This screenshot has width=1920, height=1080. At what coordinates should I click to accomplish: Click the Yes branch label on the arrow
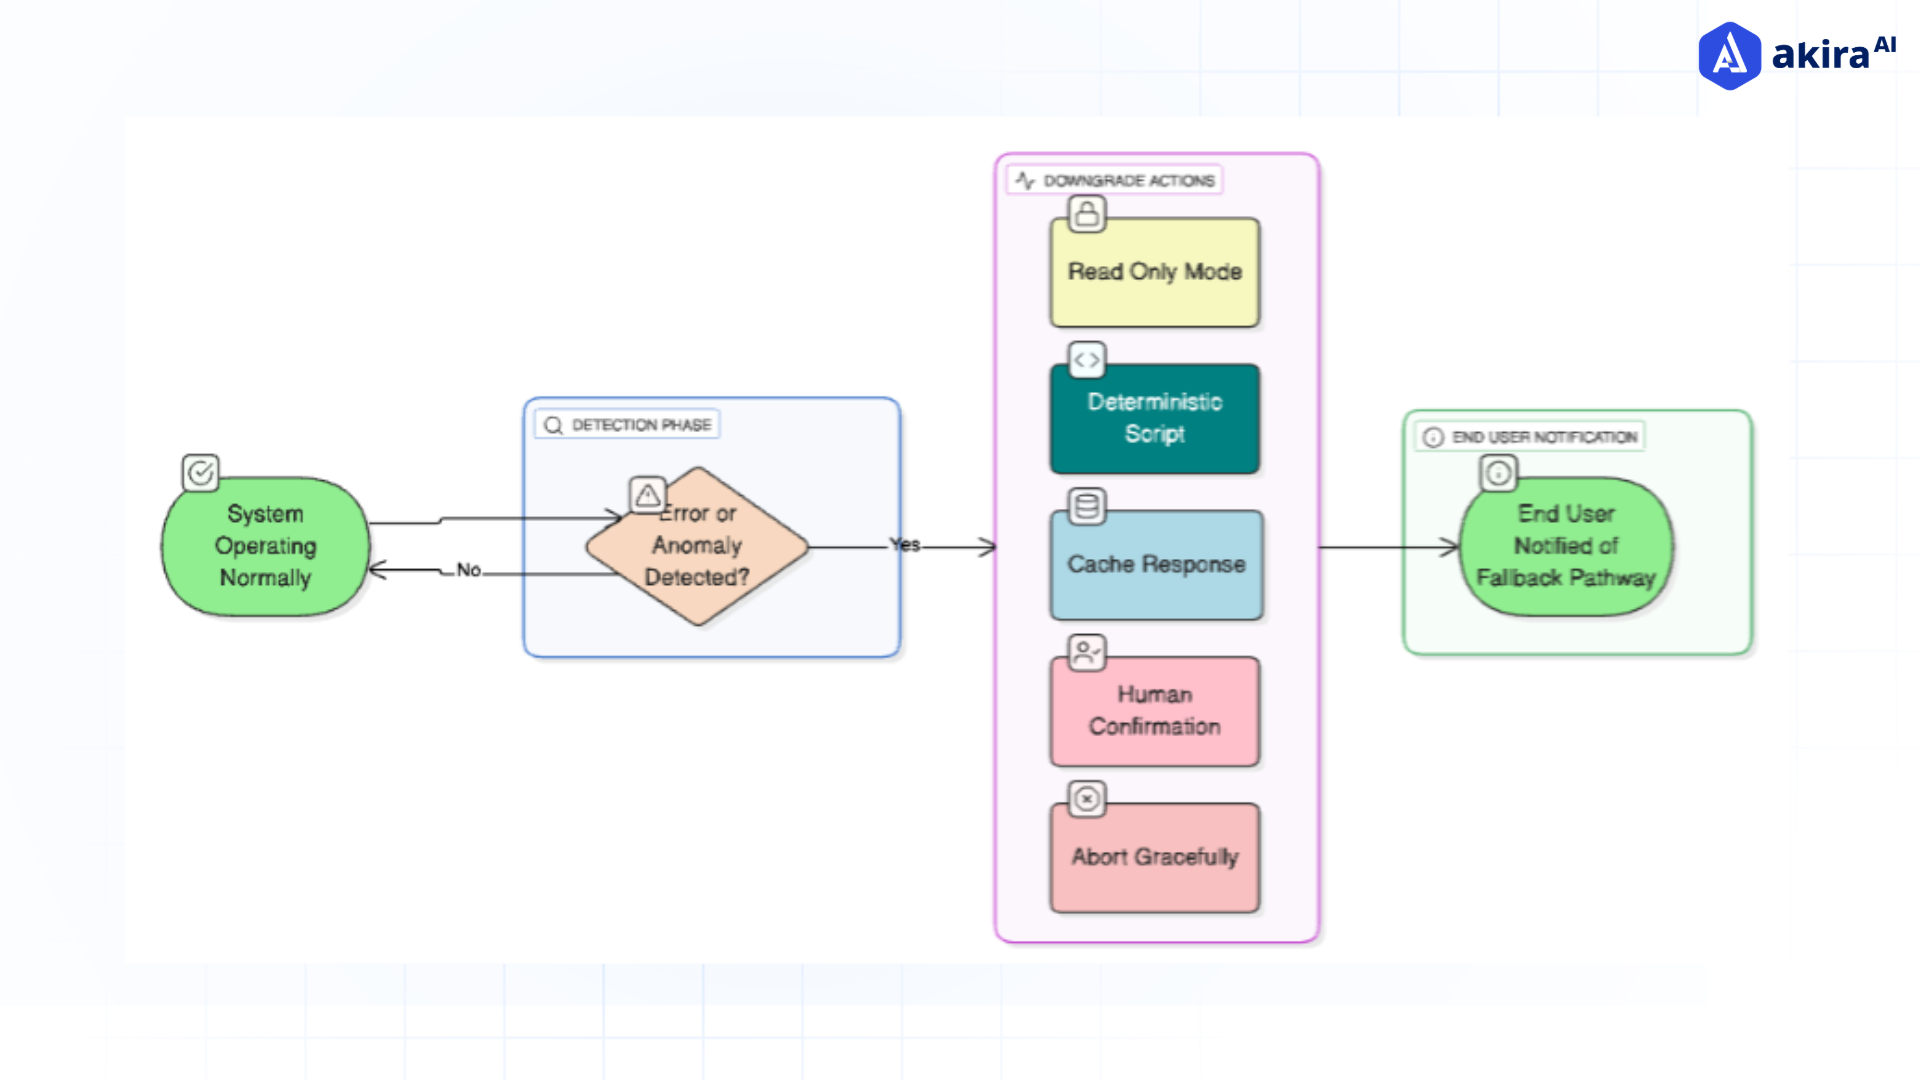pos(903,545)
